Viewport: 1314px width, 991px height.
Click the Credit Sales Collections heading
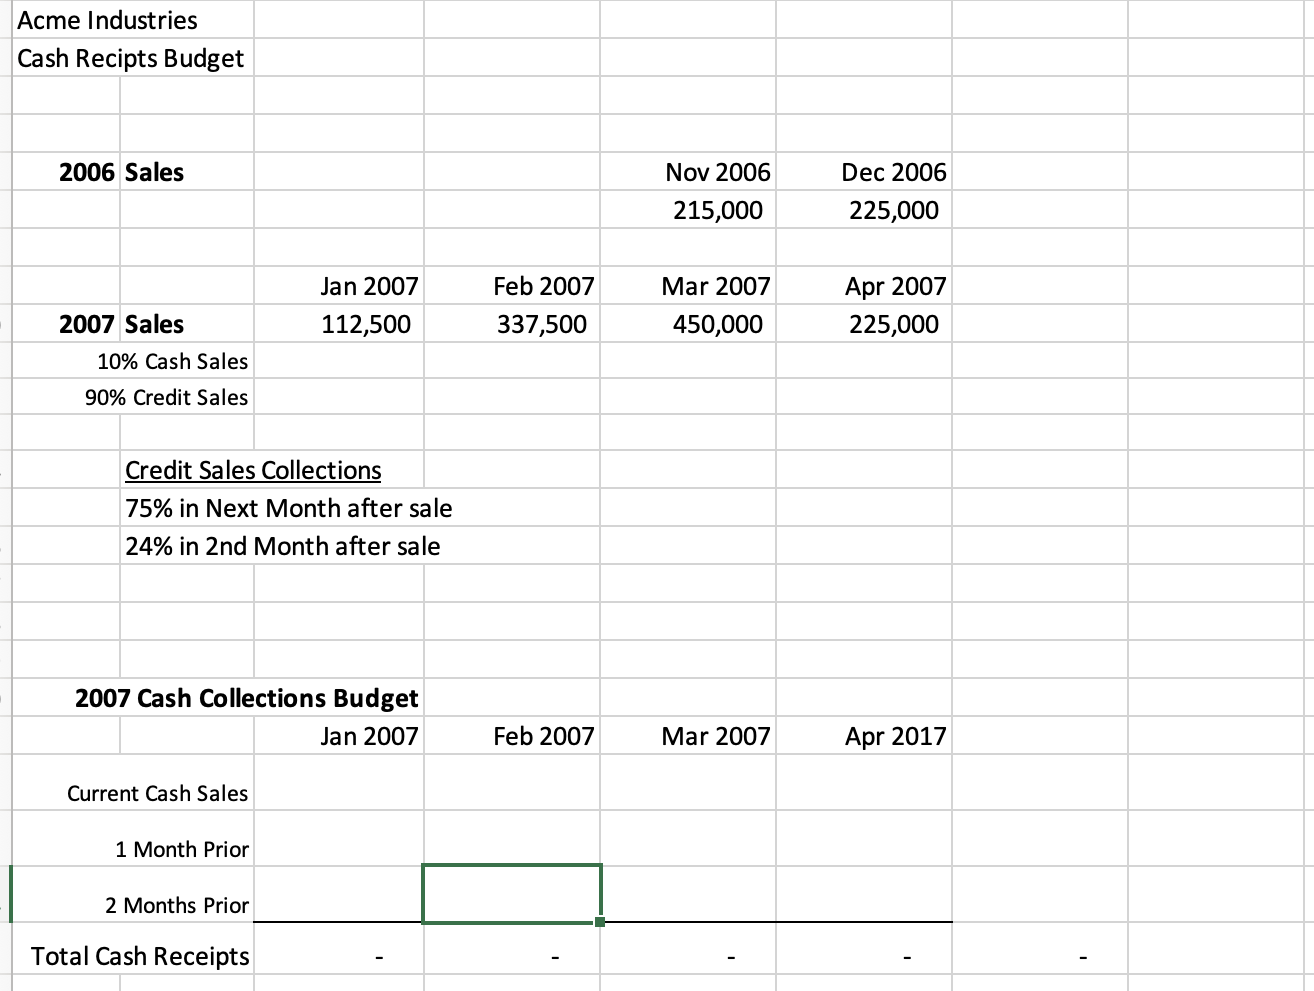pos(253,470)
